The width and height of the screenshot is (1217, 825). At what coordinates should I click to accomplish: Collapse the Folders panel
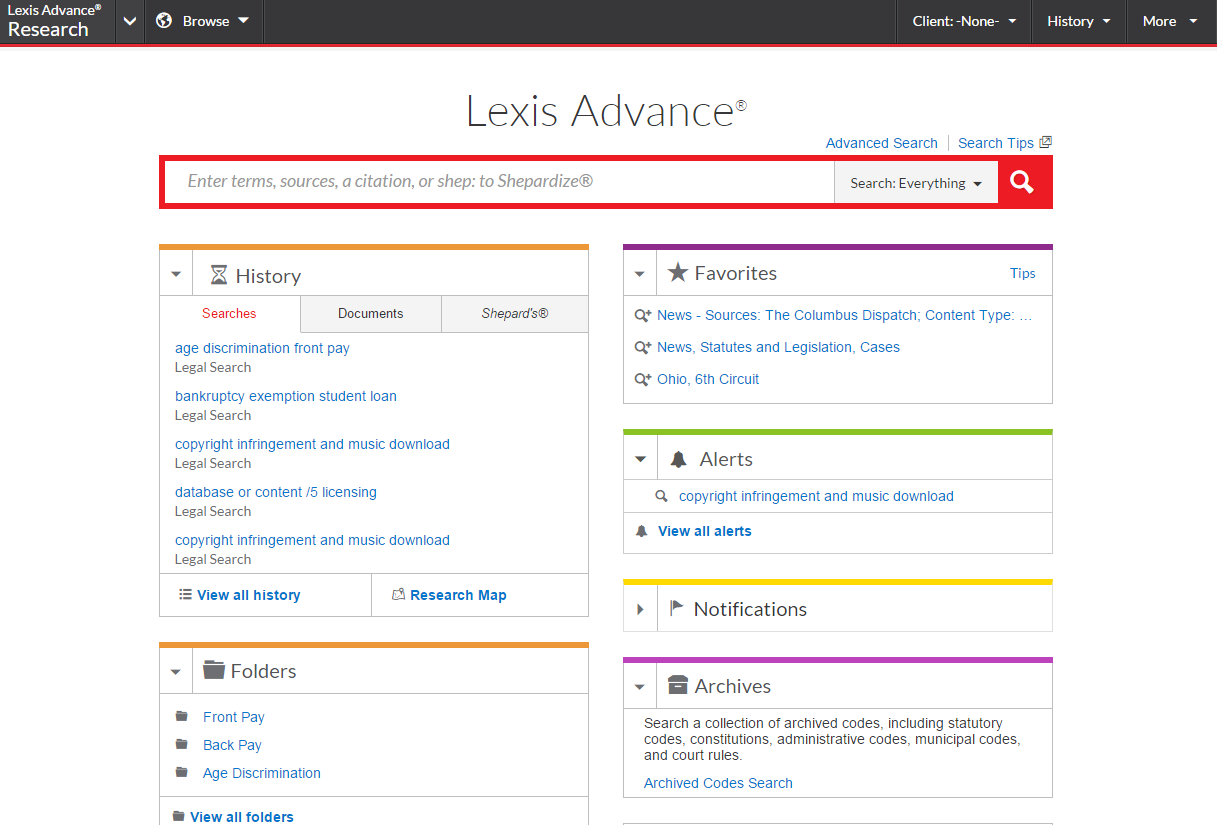[x=176, y=671]
